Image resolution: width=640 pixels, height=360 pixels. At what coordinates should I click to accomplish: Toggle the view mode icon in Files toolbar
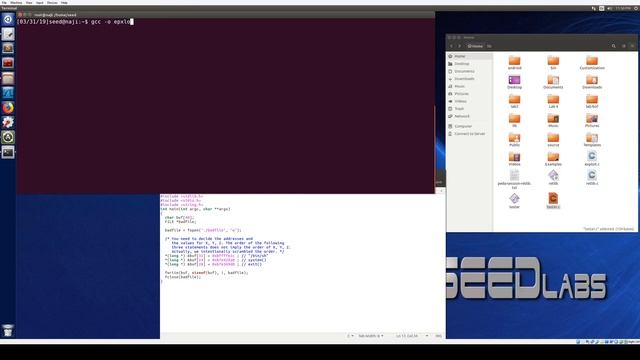624,46
